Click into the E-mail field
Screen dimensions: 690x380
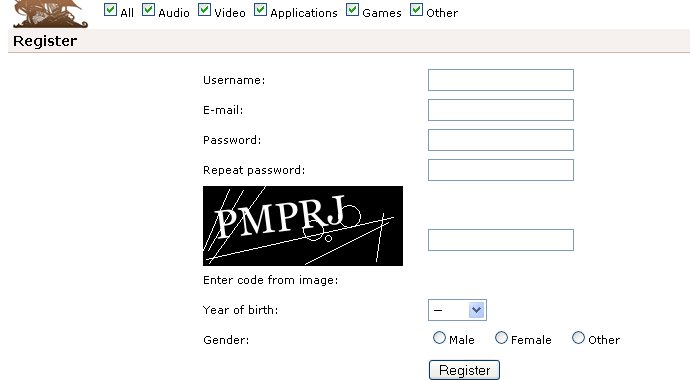(501, 110)
